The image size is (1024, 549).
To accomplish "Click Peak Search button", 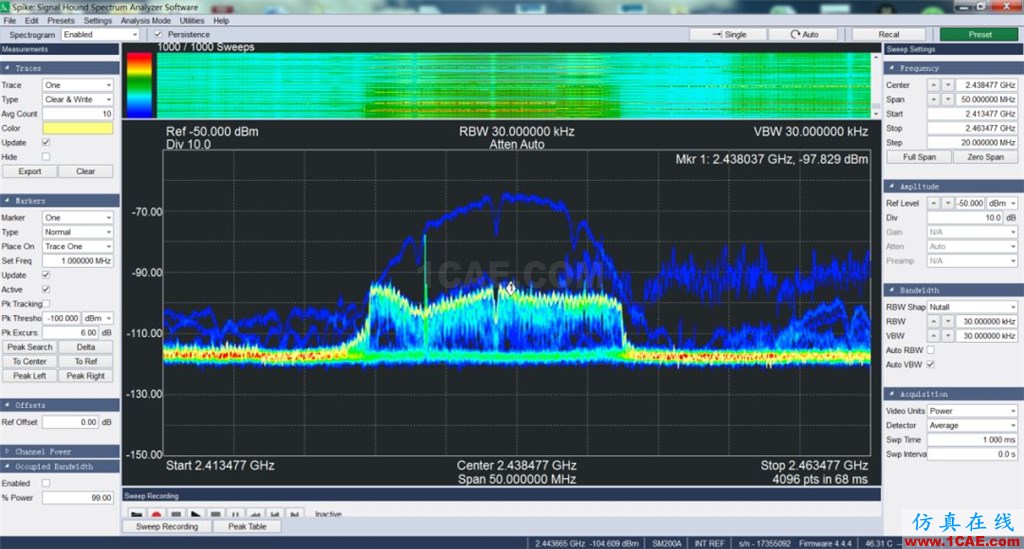I will pyautogui.click(x=29, y=347).
